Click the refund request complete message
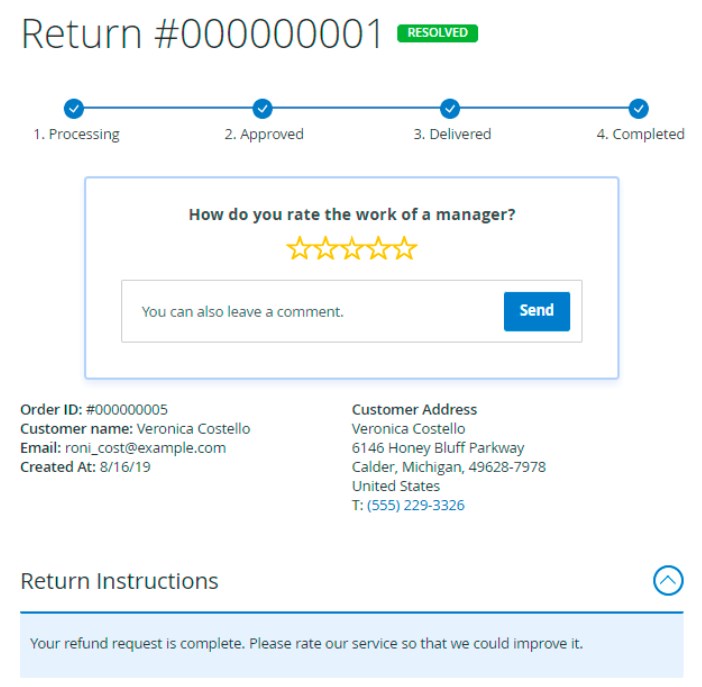Screen dimensions: 702x687 point(307,644)
